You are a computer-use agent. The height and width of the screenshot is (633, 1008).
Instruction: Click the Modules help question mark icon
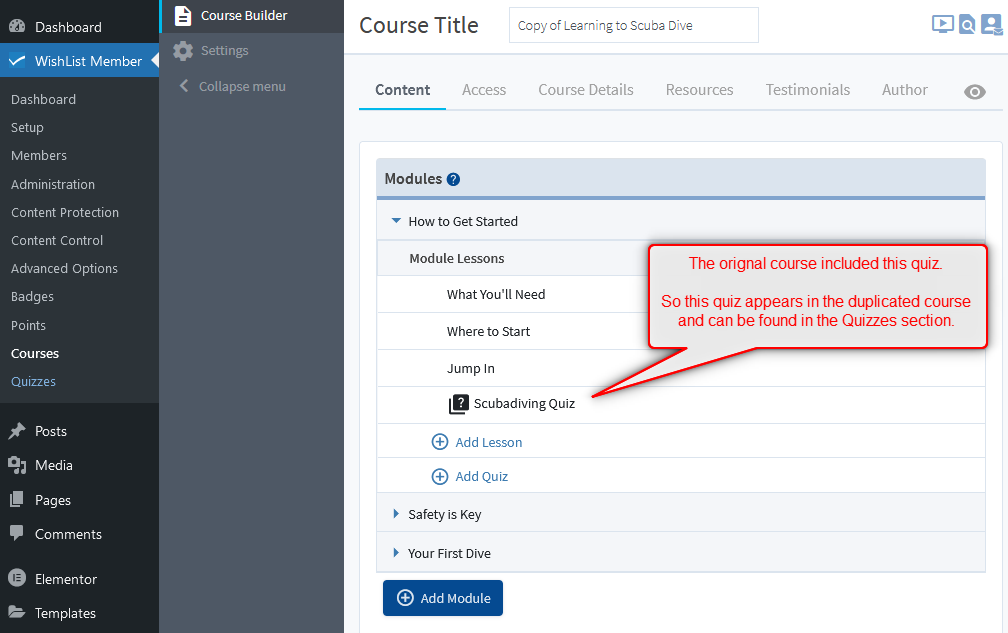[453, 180]
